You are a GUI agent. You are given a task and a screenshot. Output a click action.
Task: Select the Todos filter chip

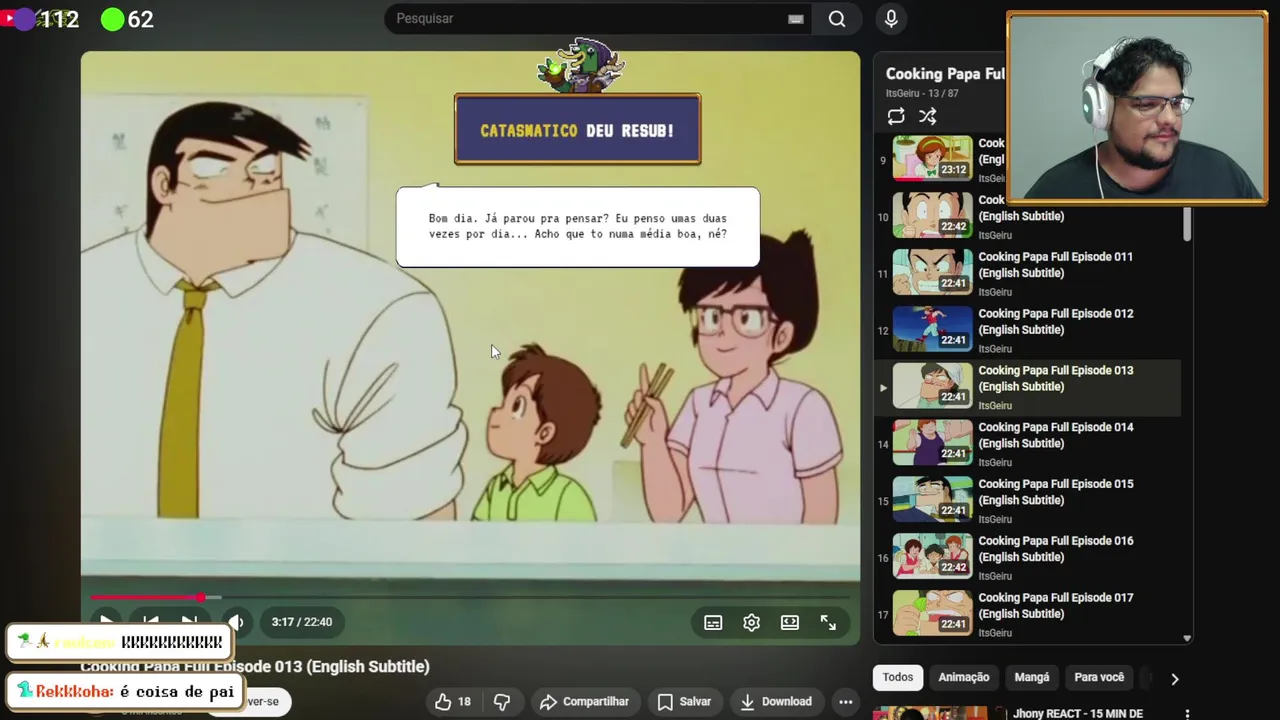[x=898, y=677]
